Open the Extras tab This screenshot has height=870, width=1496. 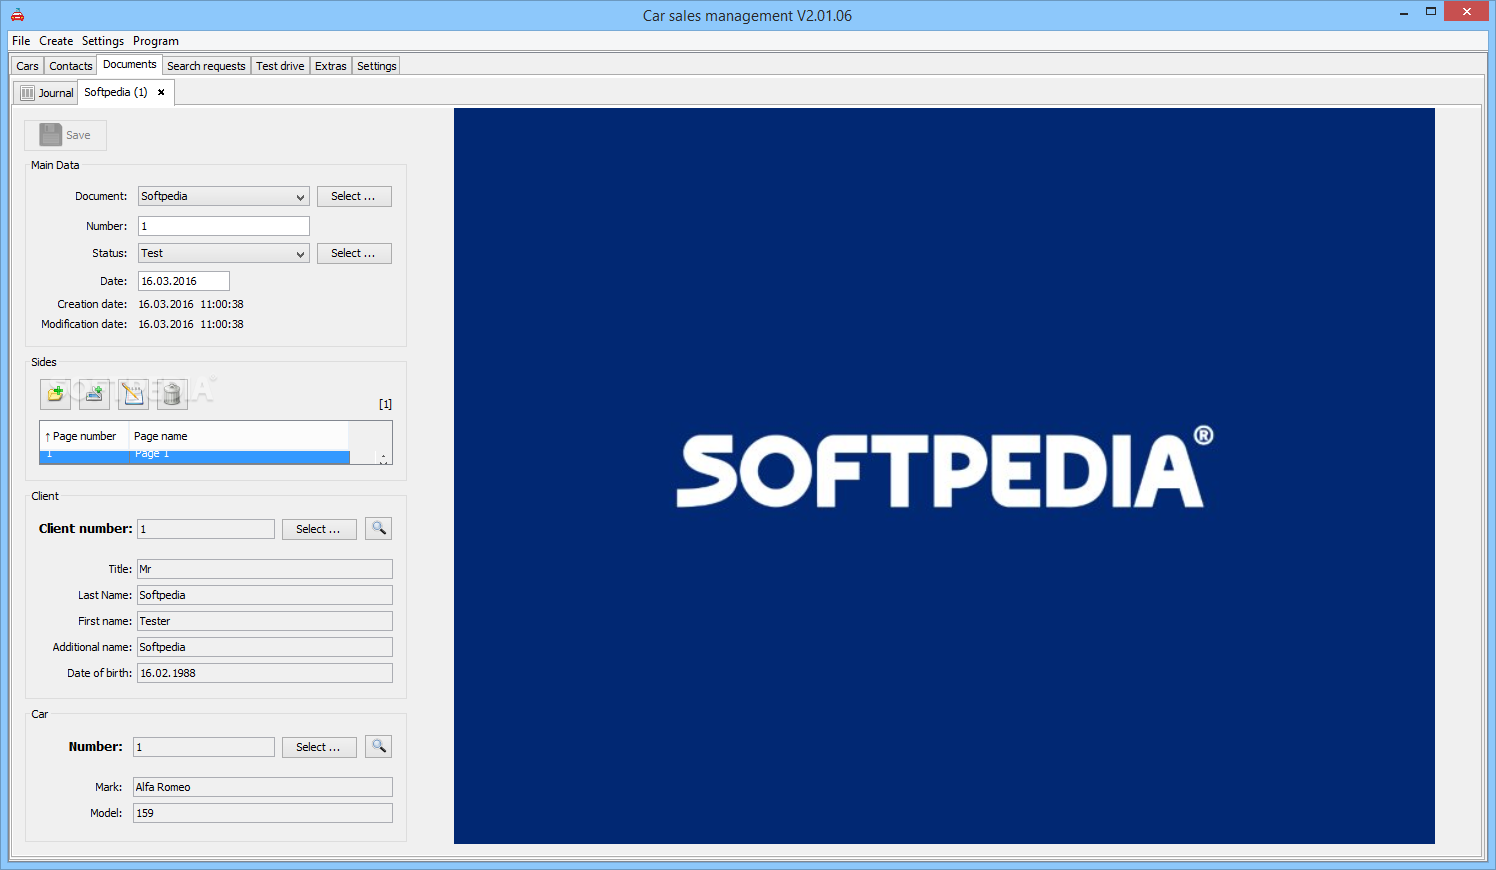click(x=331, y=66)
